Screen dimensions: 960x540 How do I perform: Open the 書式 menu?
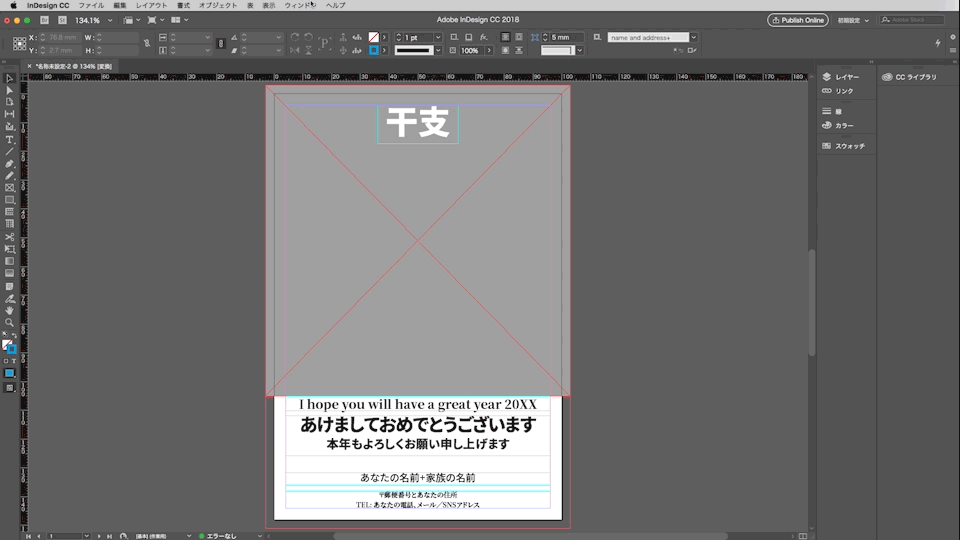point(183,6)
